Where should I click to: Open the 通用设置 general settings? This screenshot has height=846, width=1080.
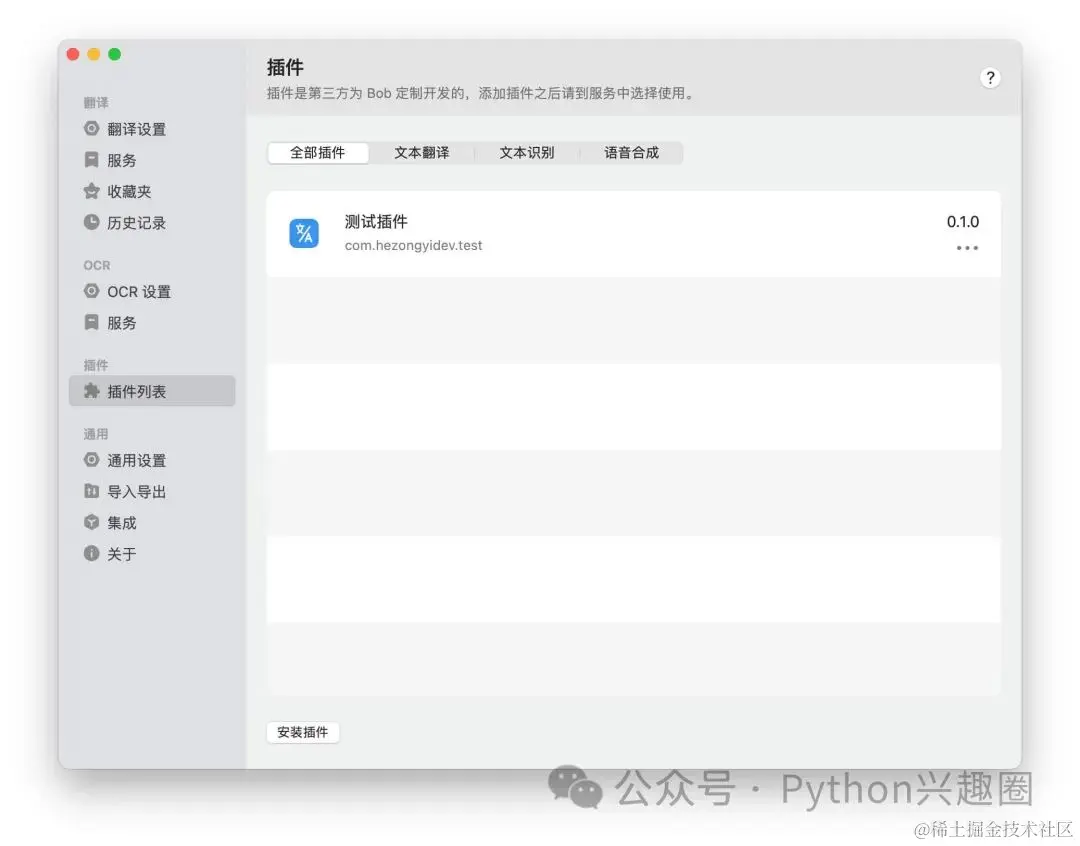[x=134, y=460]
